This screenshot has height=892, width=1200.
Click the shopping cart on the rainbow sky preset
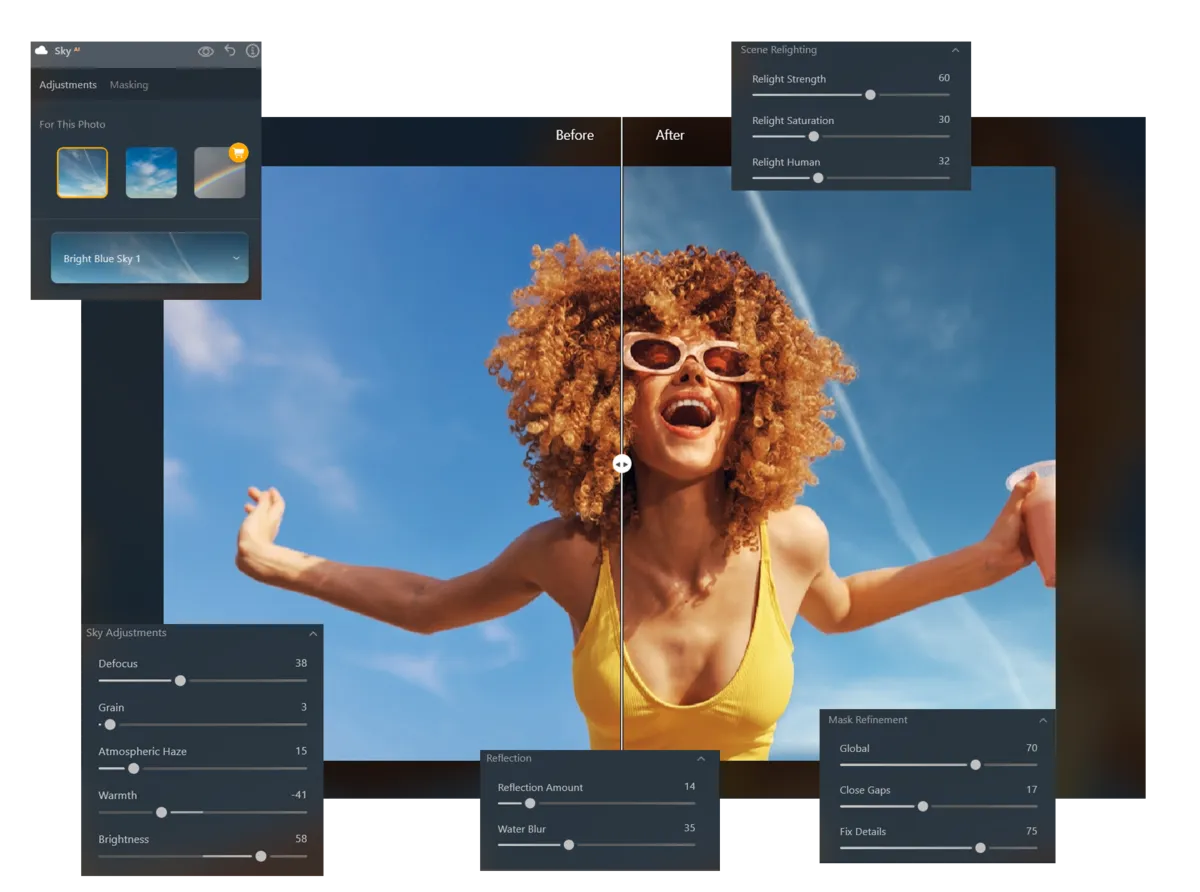click(x=238, y=153)
